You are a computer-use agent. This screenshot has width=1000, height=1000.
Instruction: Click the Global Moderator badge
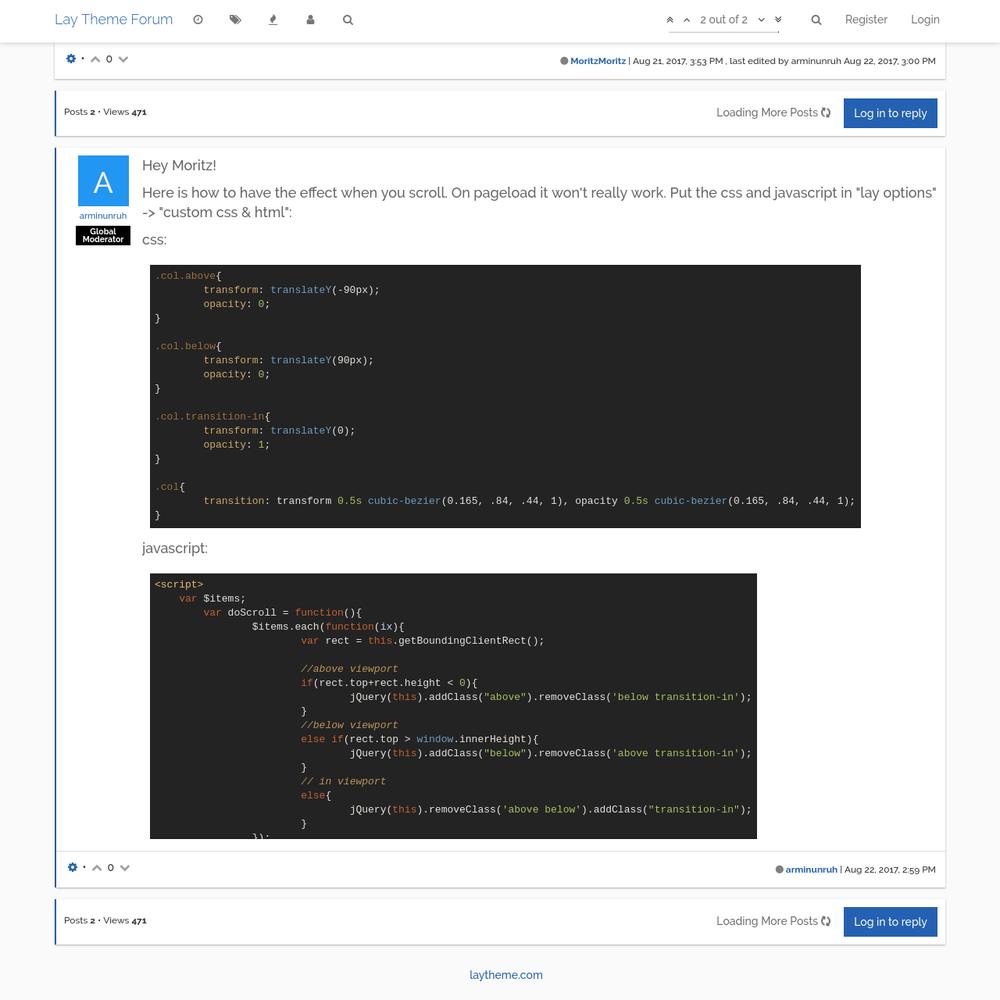tap(103, 235)
